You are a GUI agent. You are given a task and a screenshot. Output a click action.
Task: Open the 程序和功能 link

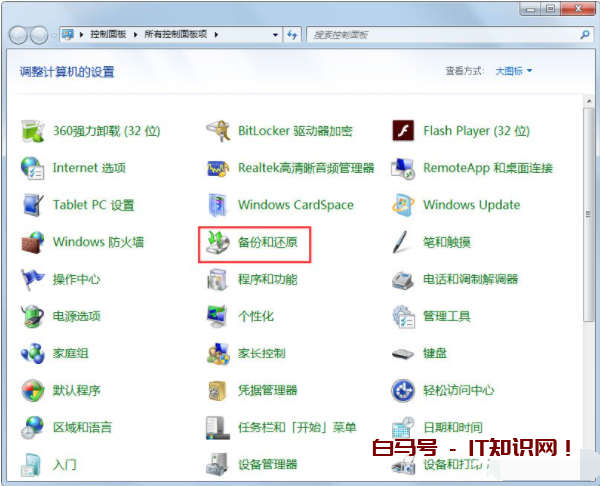(x=267, y=280)
